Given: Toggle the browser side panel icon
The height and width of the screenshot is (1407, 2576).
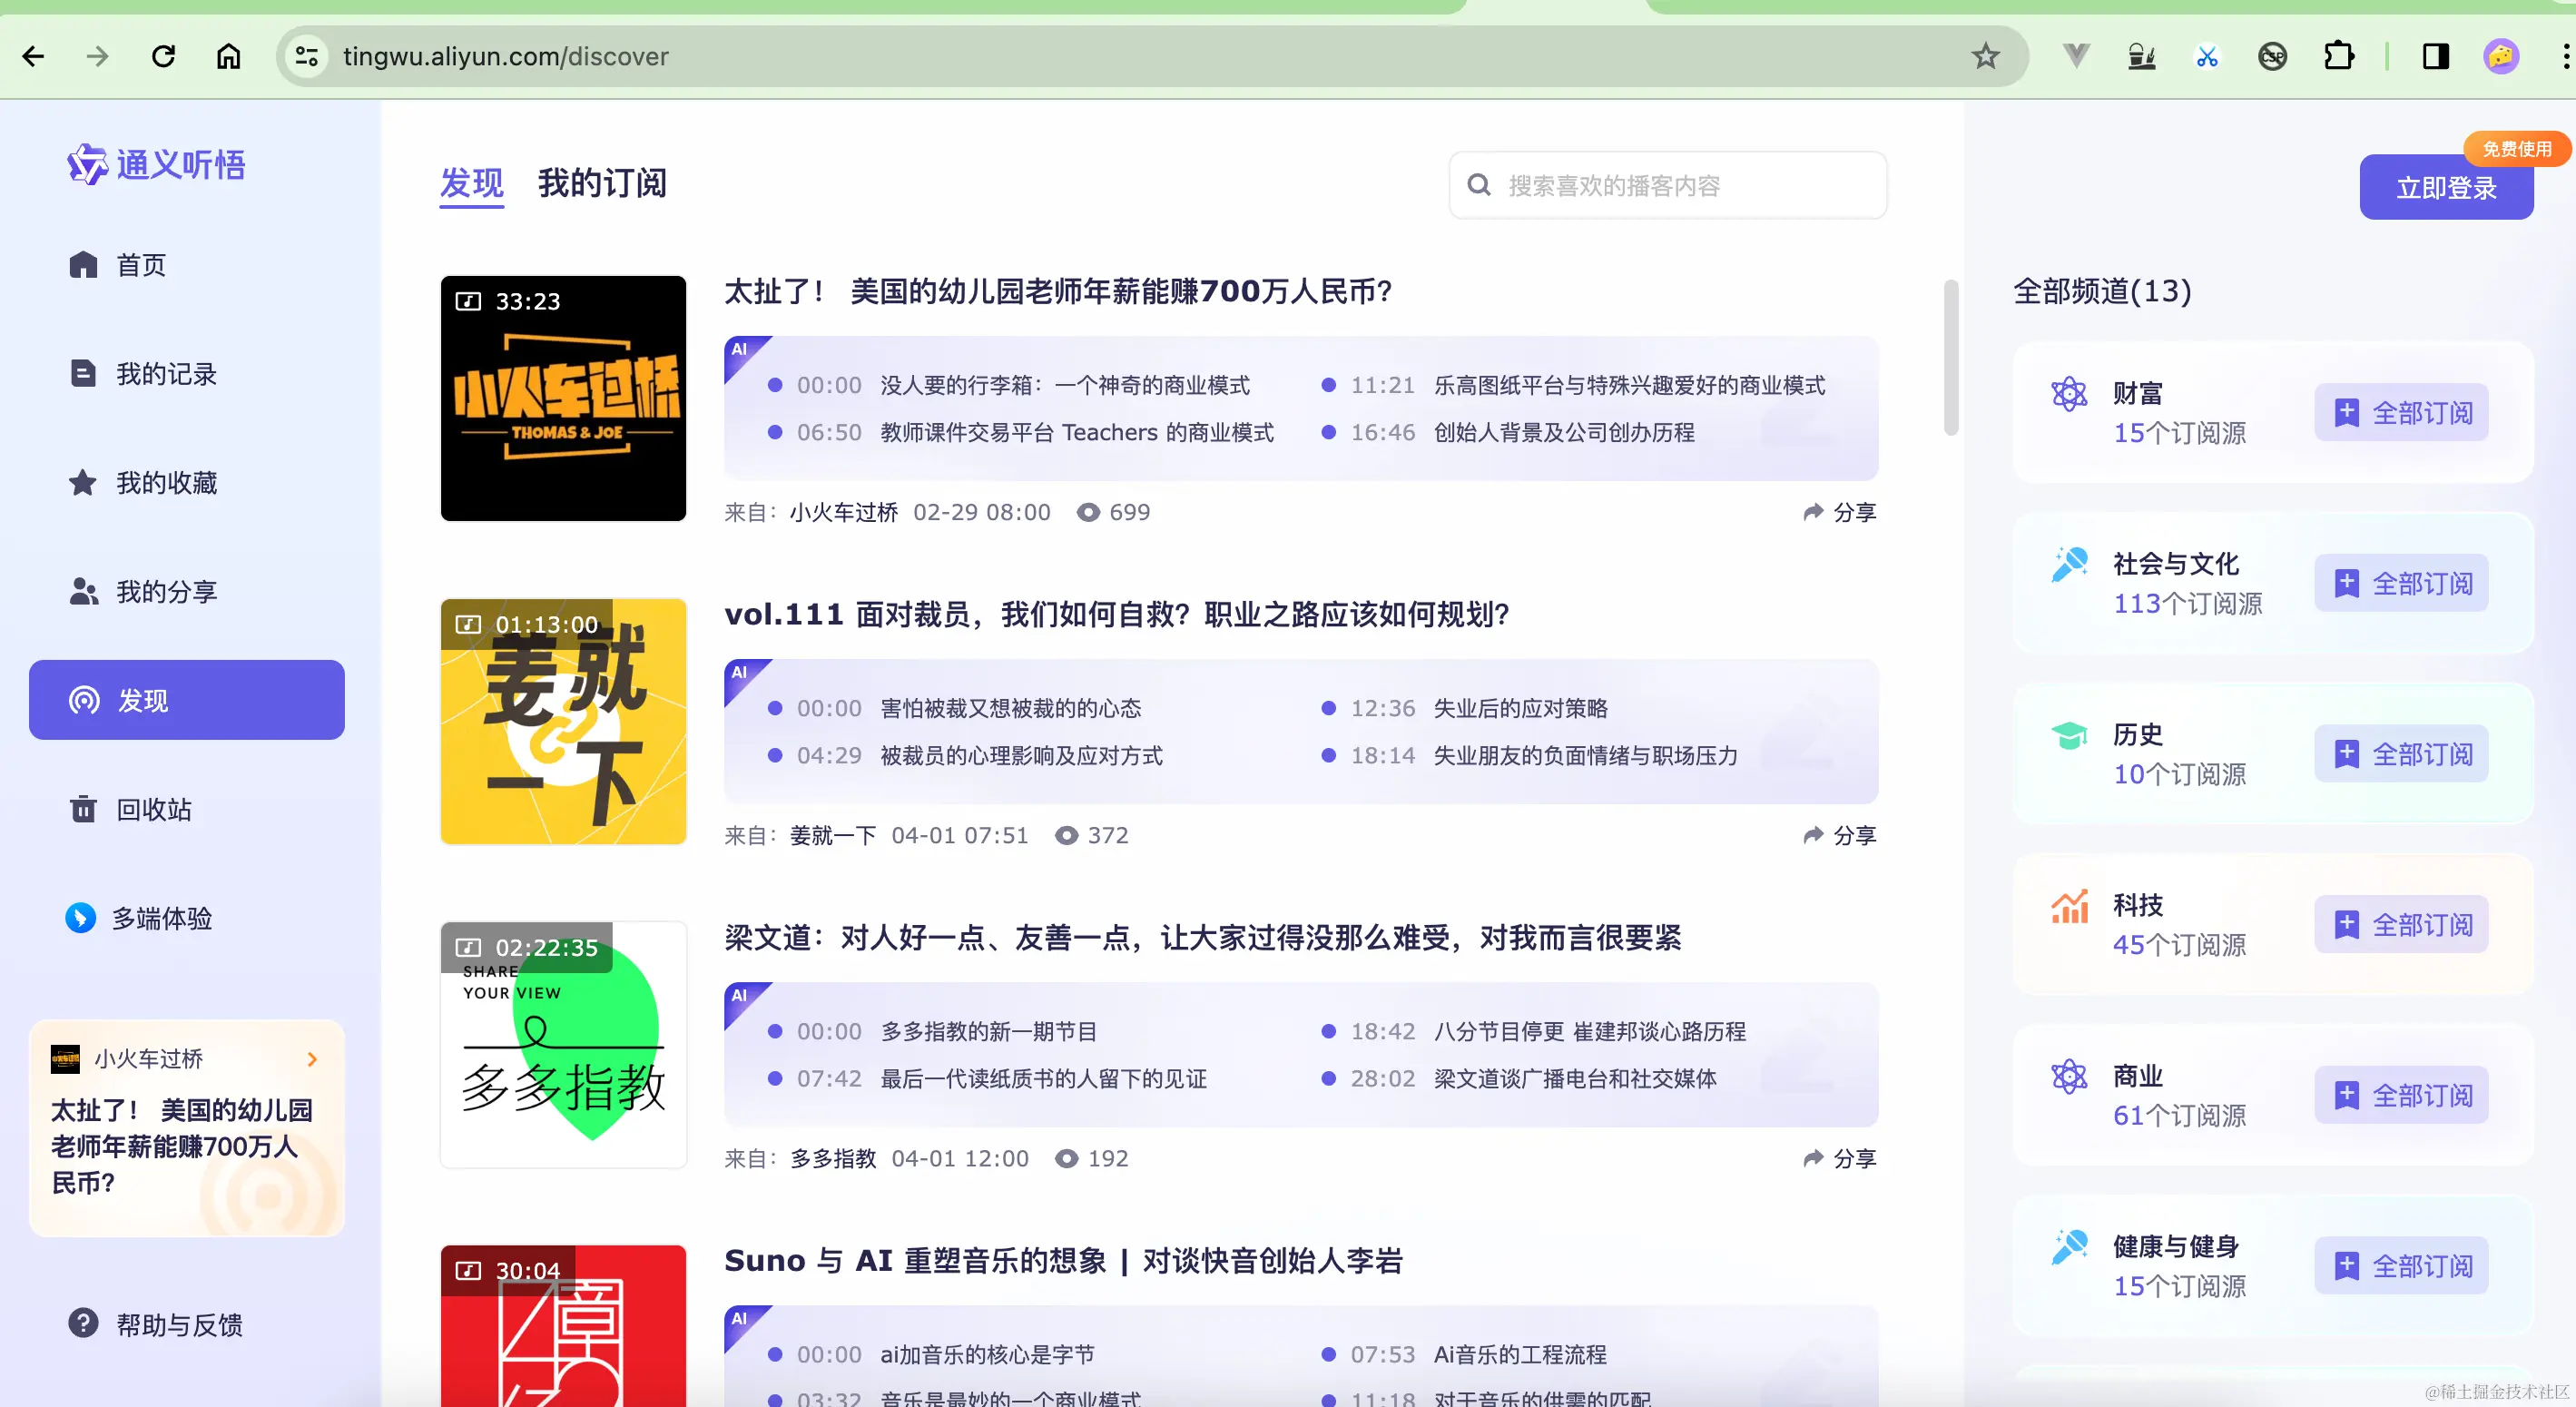Looking at the screenshot, I should (2436, 56).
